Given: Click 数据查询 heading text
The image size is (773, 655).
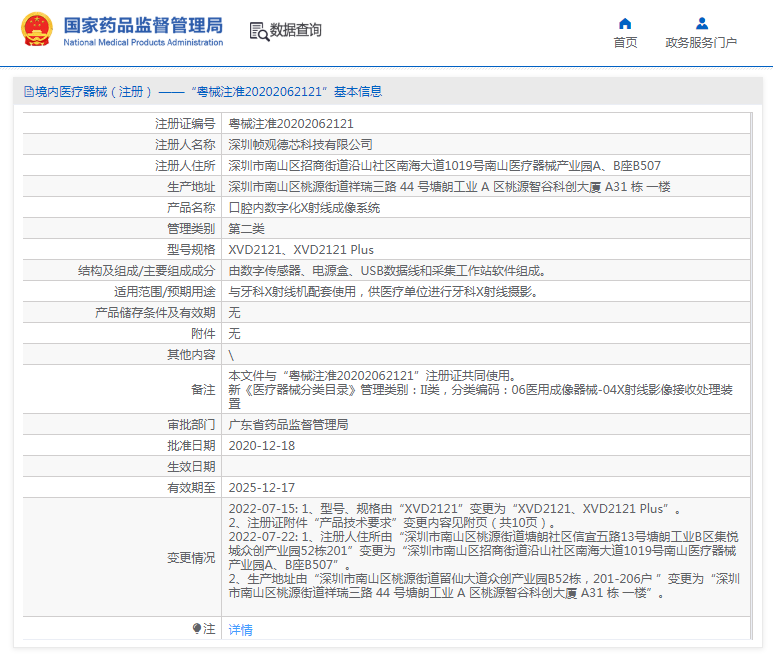Looking at the screenshot, I should (295, 30).
